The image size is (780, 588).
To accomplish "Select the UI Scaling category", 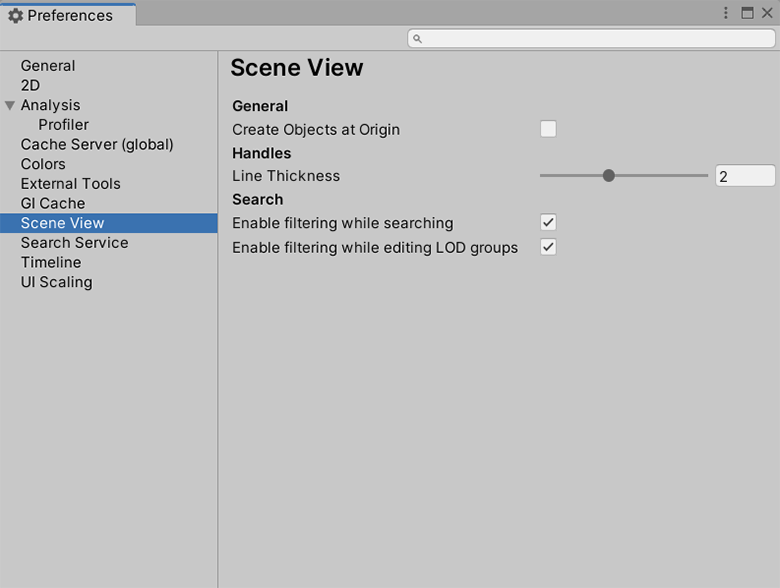I will (x=56, y=282).
